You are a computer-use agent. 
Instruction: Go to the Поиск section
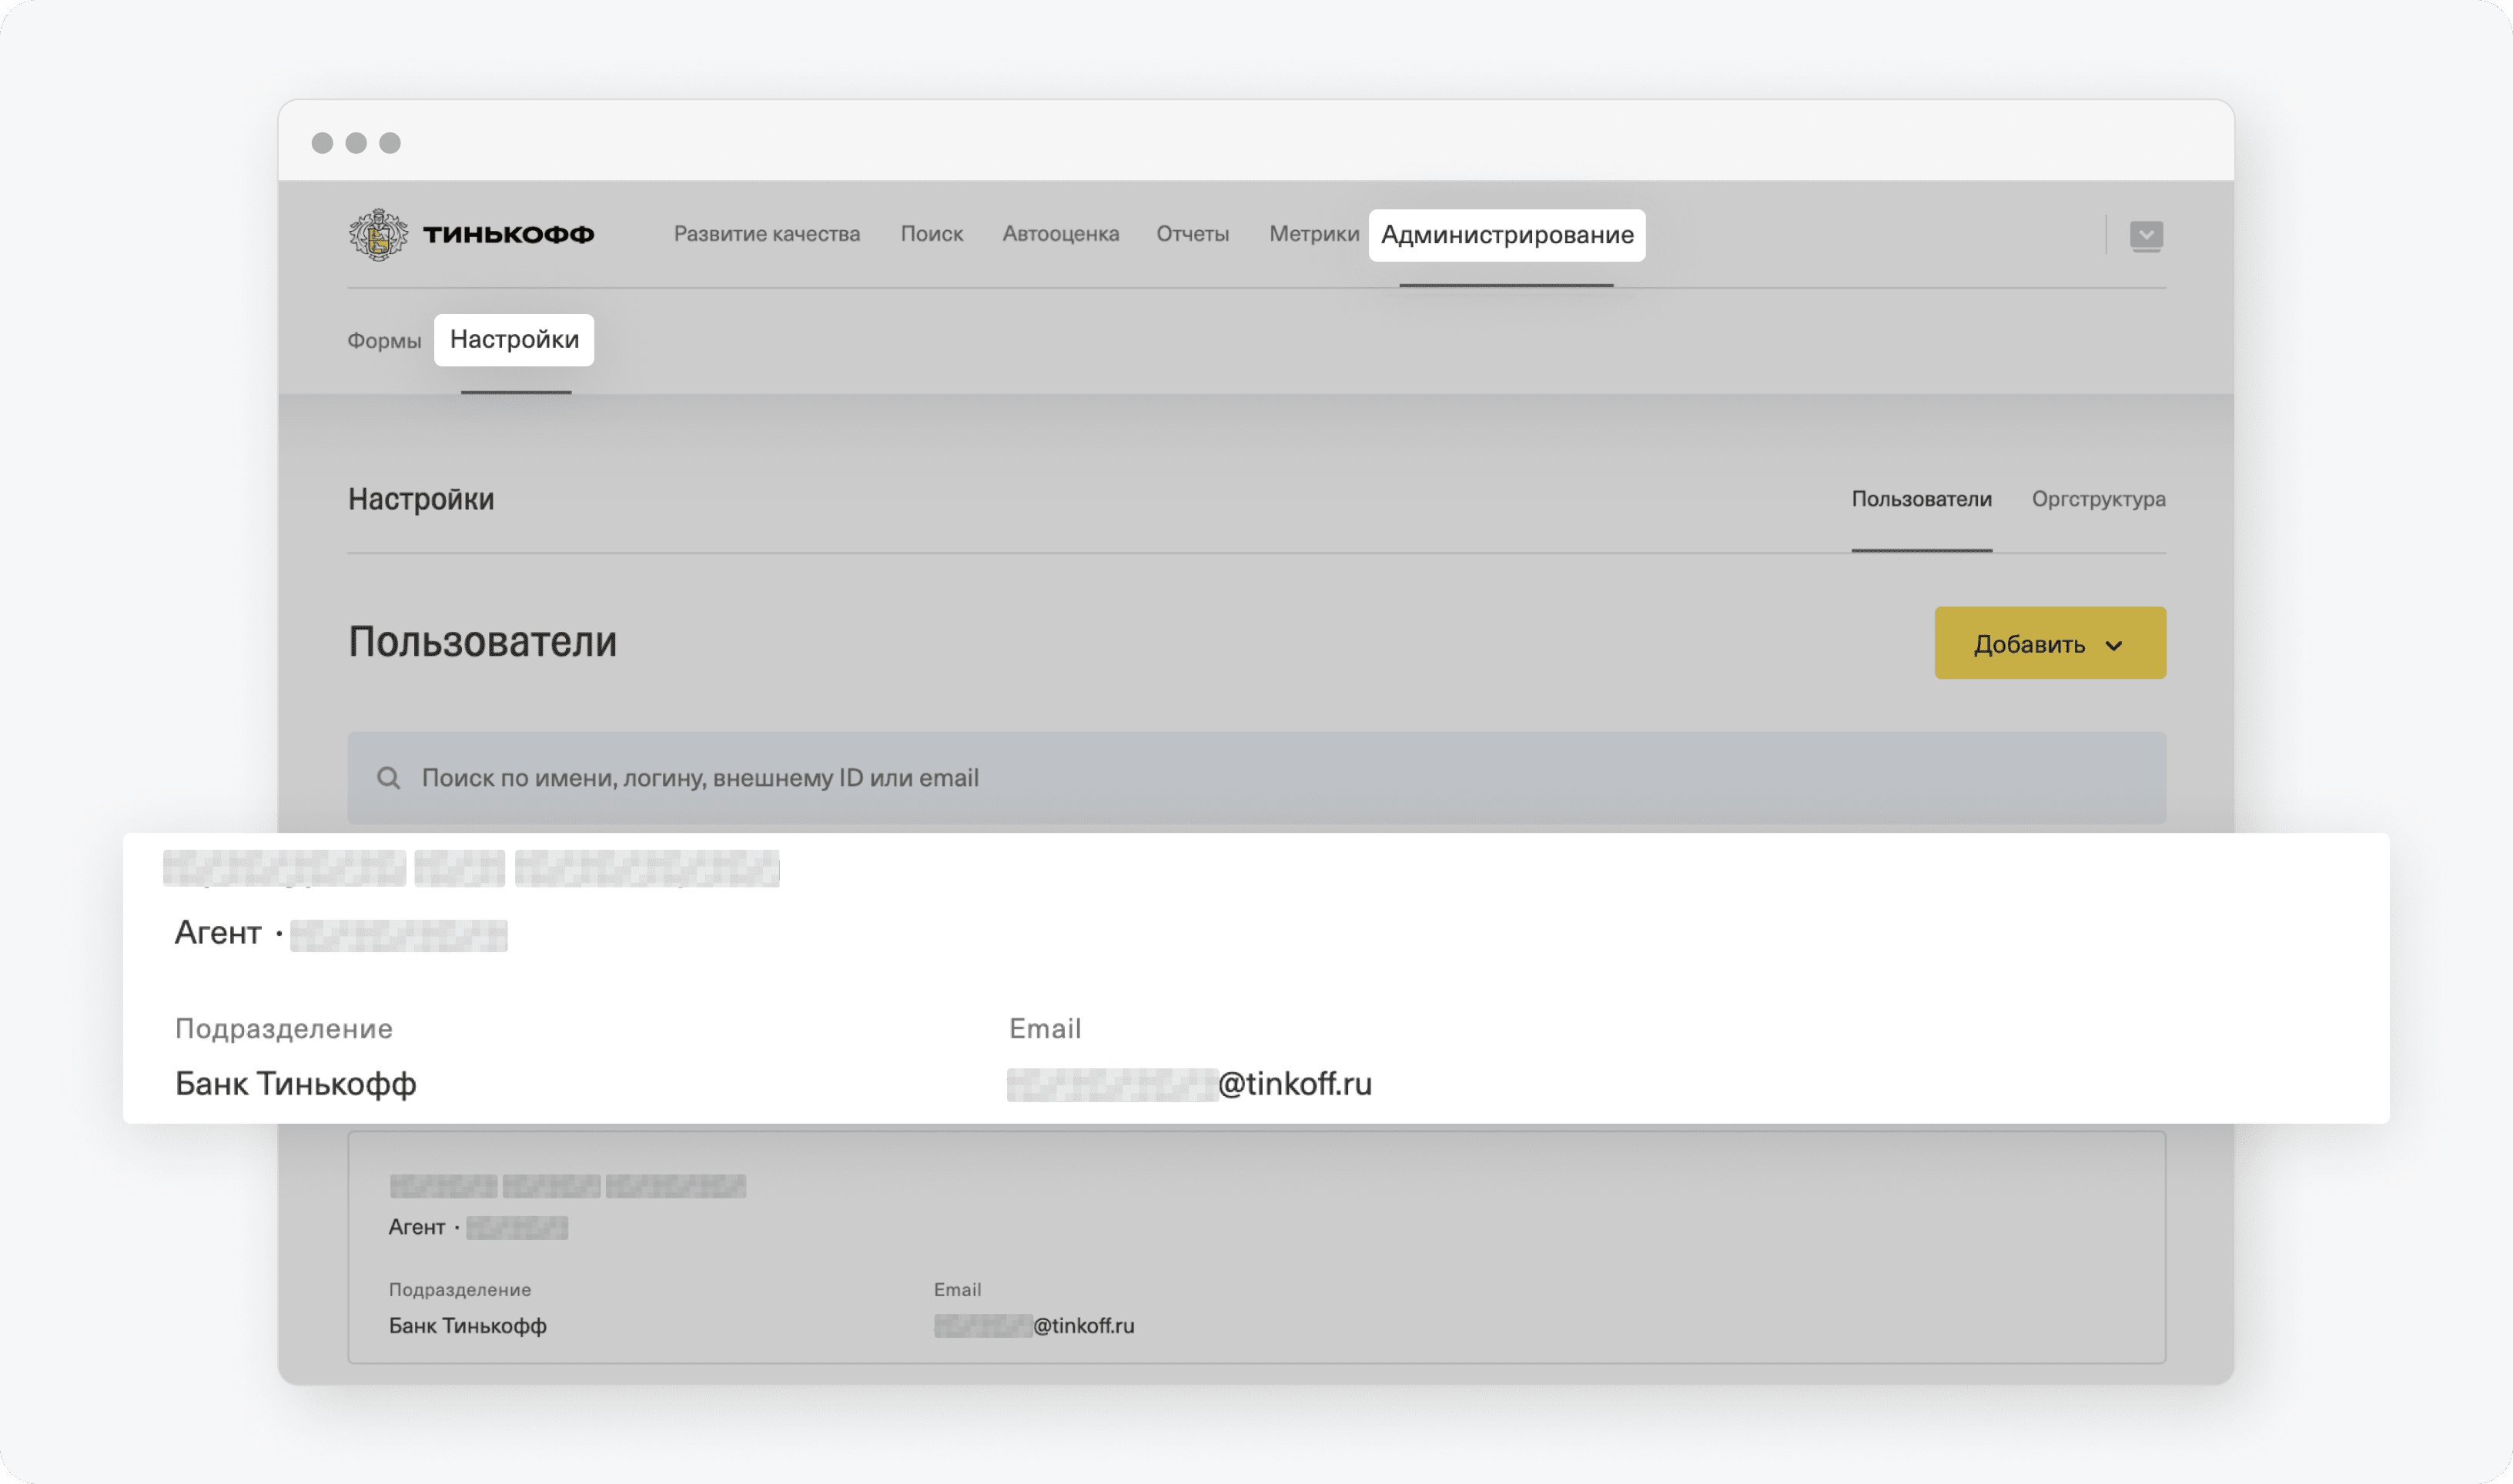[x=931, y=234]
